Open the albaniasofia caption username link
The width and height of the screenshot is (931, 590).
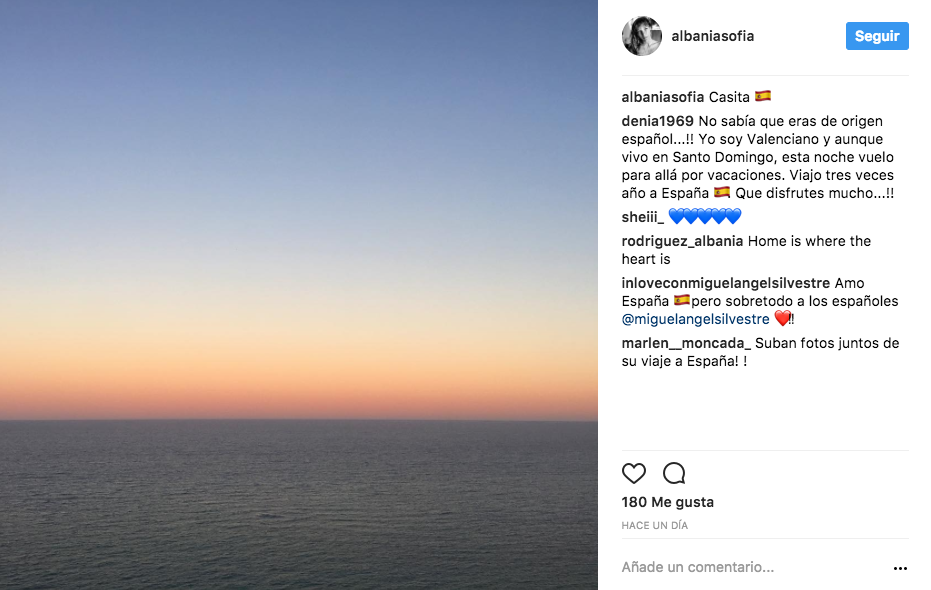pos(662,97)
